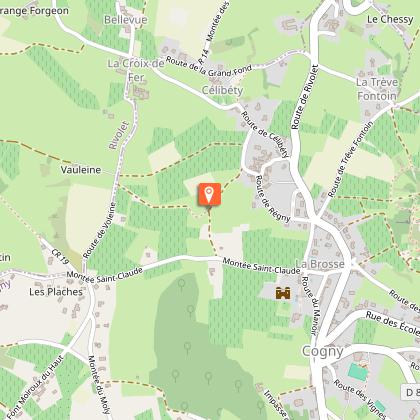Click the turquoise sports pitch icon in Cogny
The width and height of the screenshot is (420, 420).
pos(358,371)
